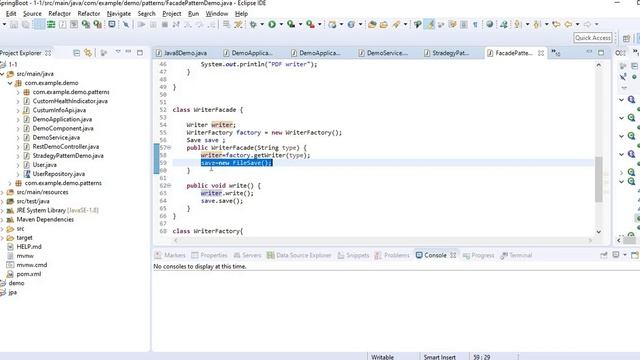Click the Open Web Browser globe icon
The height and width of the screenshot is (360, 640).
[489, 24]
